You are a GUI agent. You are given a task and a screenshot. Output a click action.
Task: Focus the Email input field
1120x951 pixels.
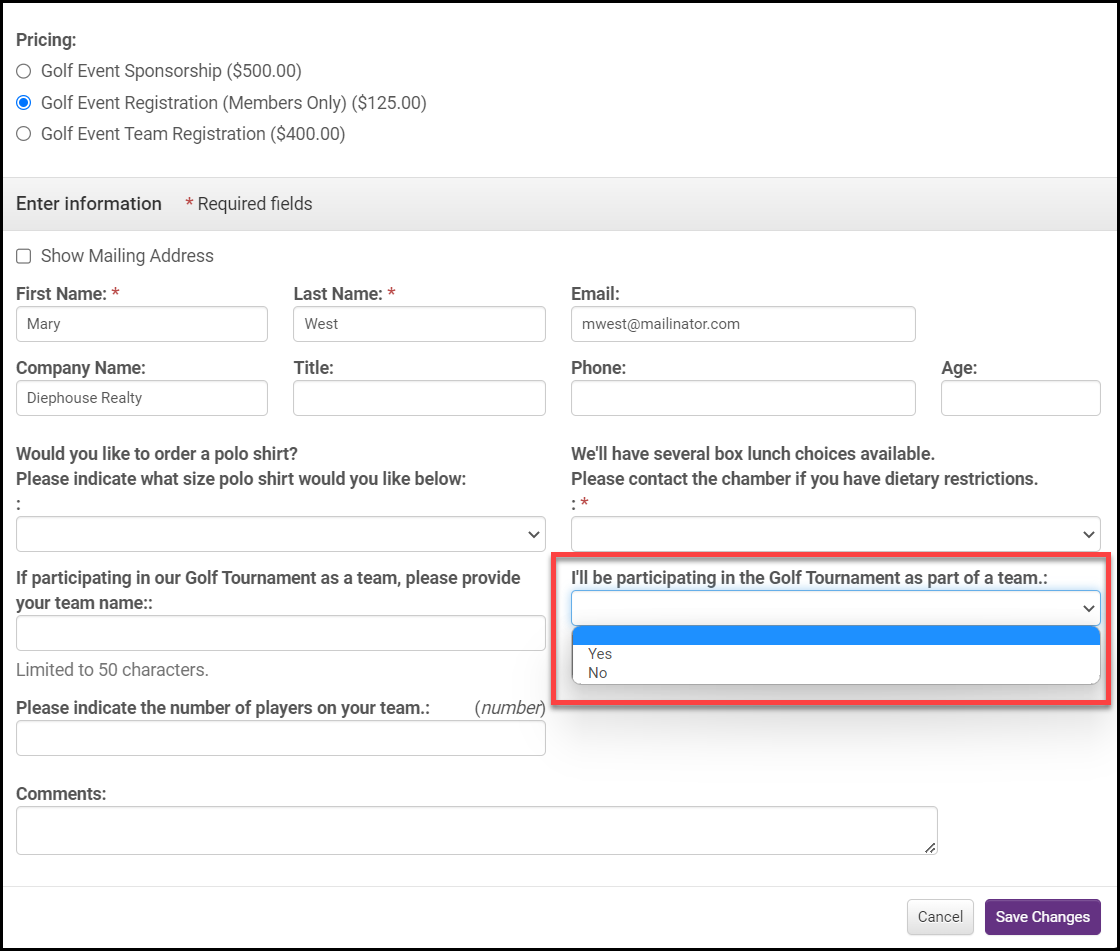coord(742,324)
